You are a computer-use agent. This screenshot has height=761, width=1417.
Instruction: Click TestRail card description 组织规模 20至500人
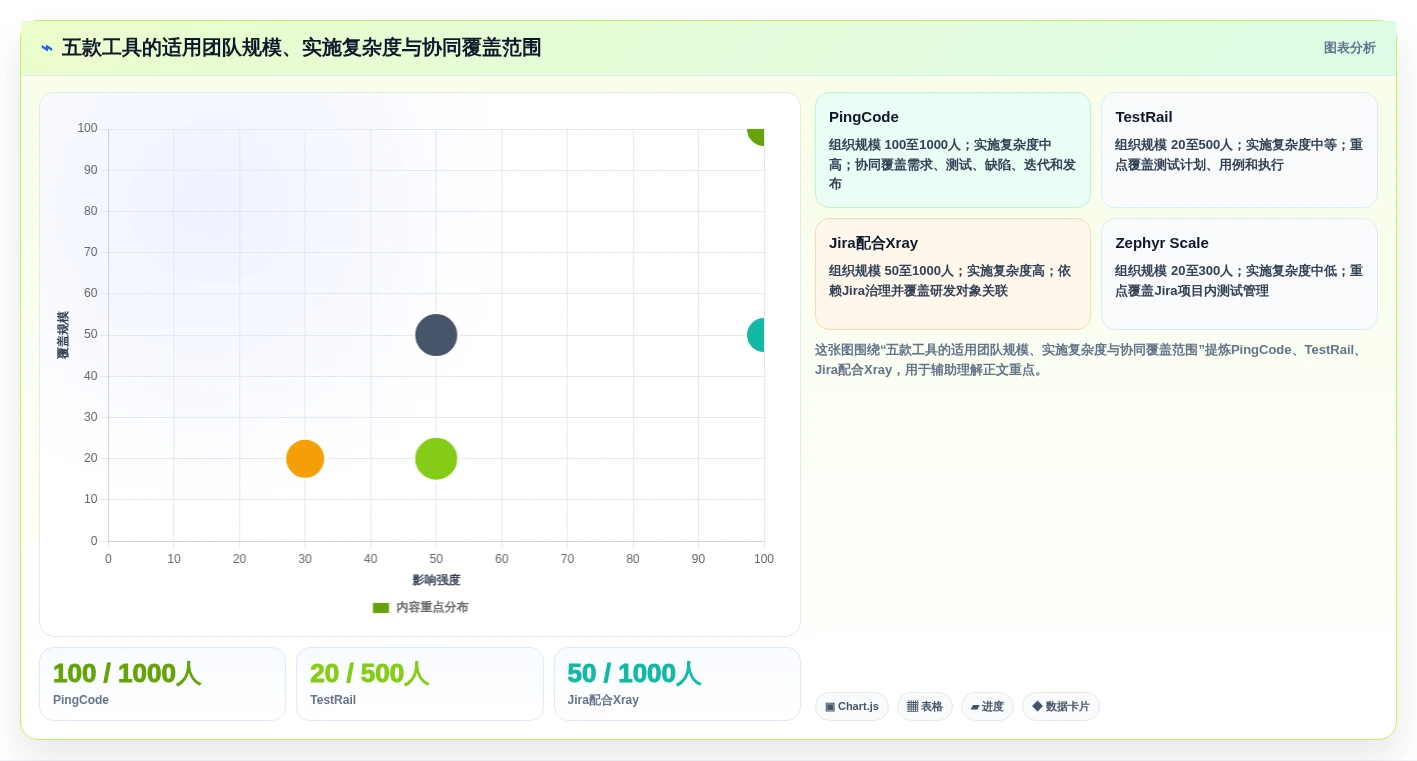tap(1239, 155)
